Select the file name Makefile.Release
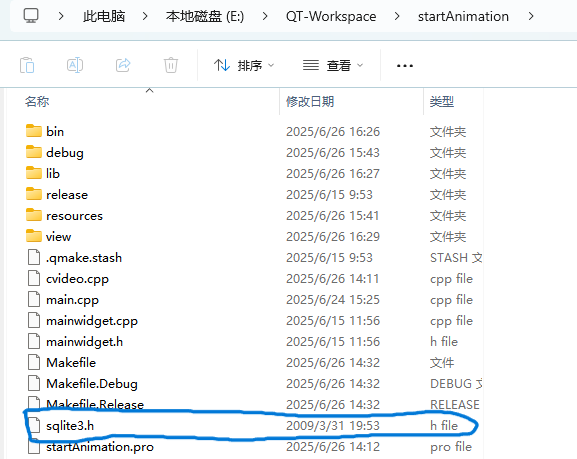This screenshot has width=577, height=459. tap(95, 405)
